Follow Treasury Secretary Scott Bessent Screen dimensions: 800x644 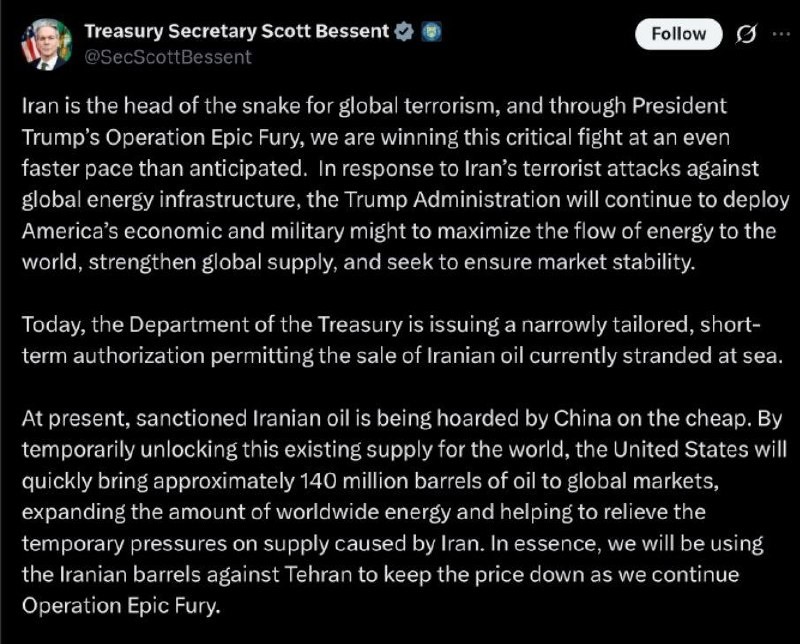[x=678, y=34]
